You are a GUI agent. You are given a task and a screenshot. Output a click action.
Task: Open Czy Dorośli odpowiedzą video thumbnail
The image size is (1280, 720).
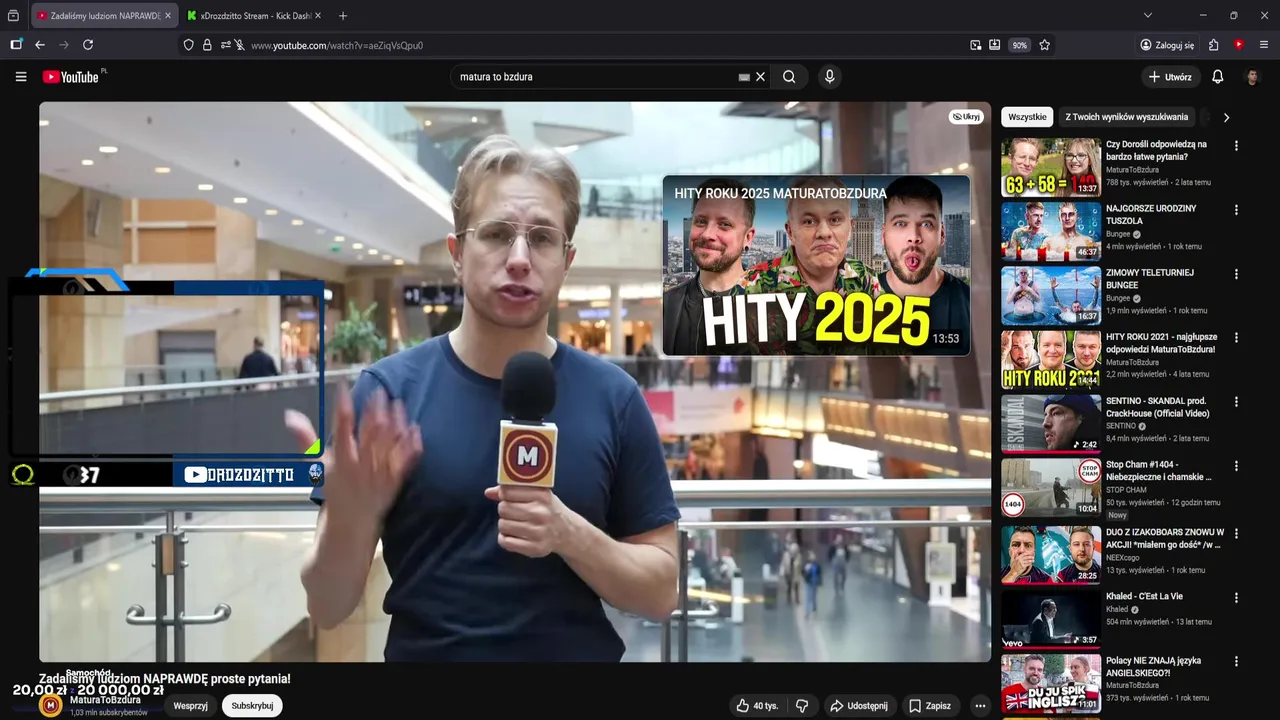click(1051, 167)
